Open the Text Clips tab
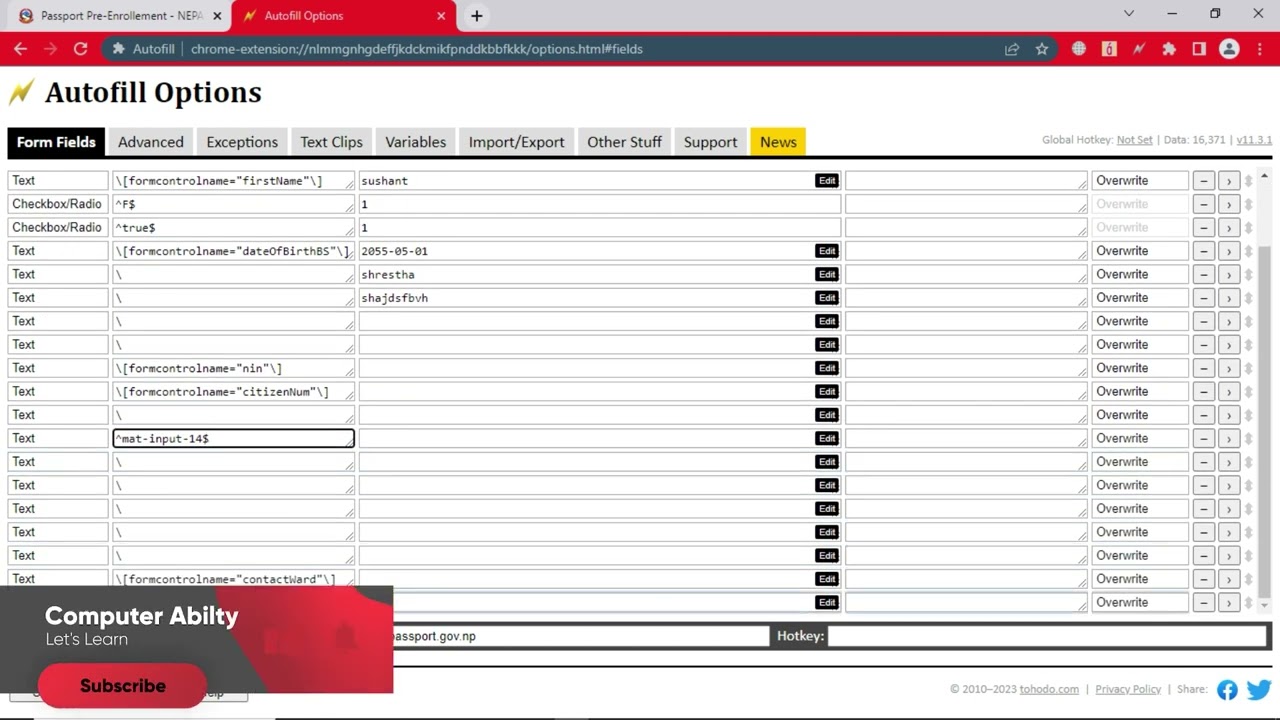This screenshot has width=1280, height=720. [331, 142]
